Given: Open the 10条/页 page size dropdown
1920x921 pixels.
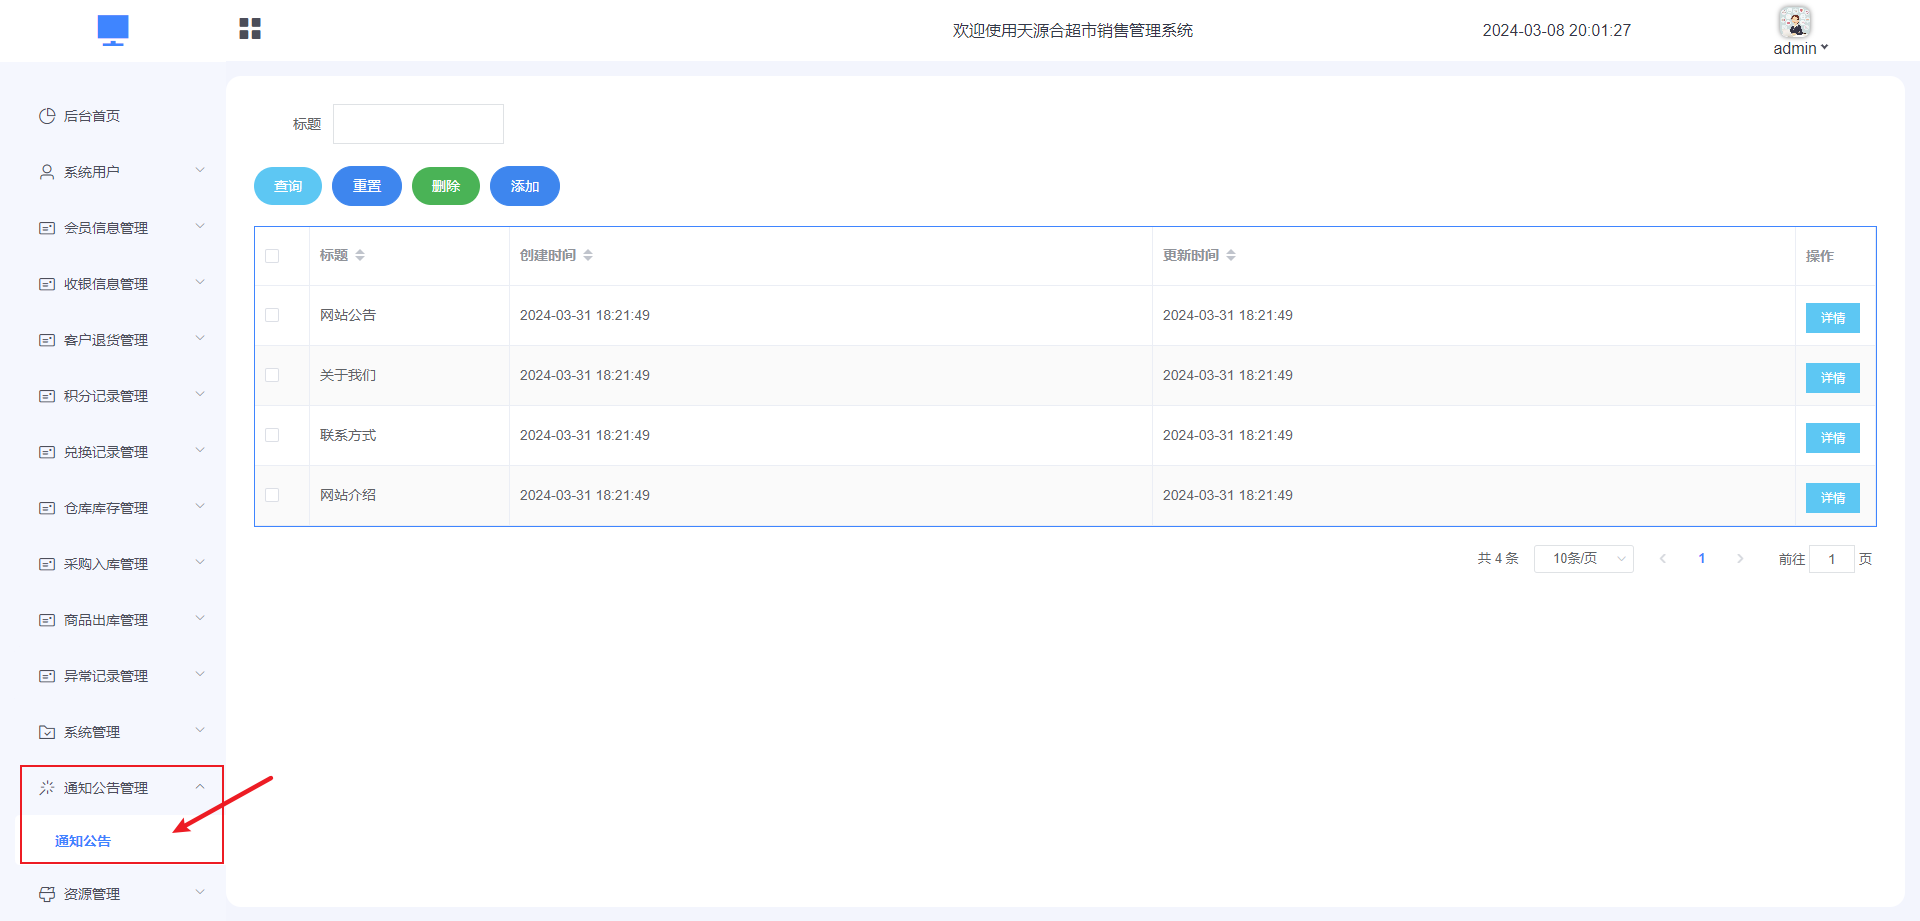Looking at the screenshot, I should coord(1584,559).
